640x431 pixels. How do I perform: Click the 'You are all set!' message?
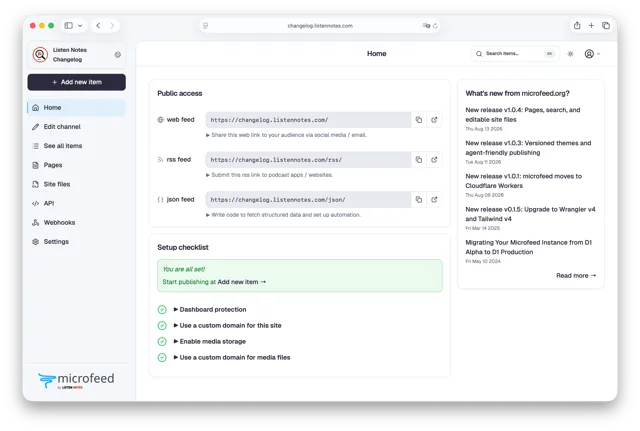pyautogui.click(x=184, y=269)
